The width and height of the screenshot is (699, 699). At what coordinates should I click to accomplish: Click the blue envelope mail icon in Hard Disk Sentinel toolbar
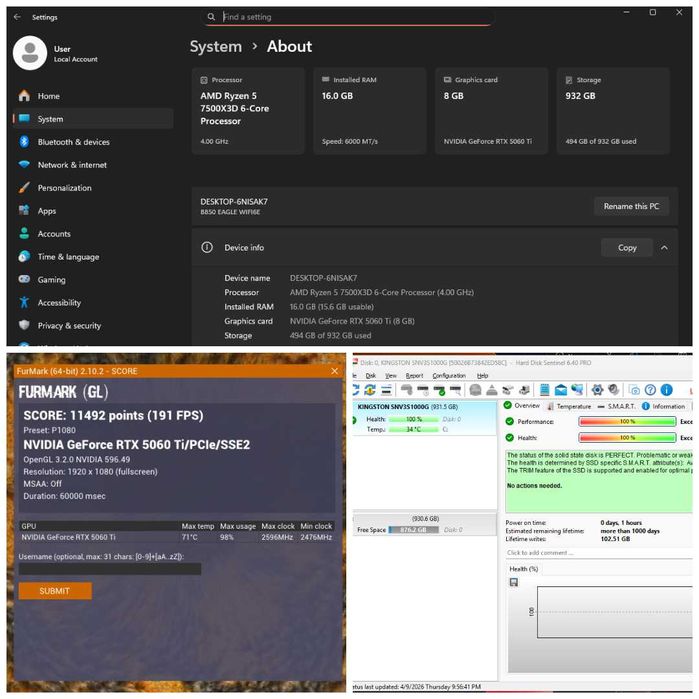point(561,390)
